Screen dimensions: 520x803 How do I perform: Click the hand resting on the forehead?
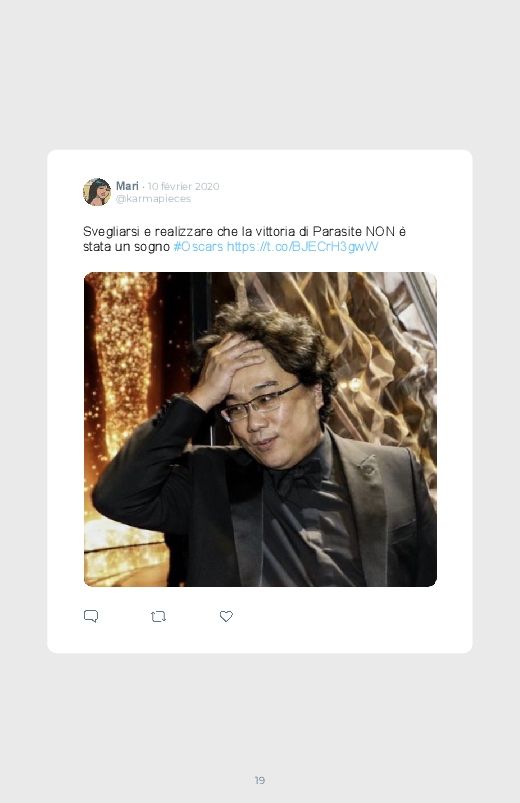pos(228,369)
